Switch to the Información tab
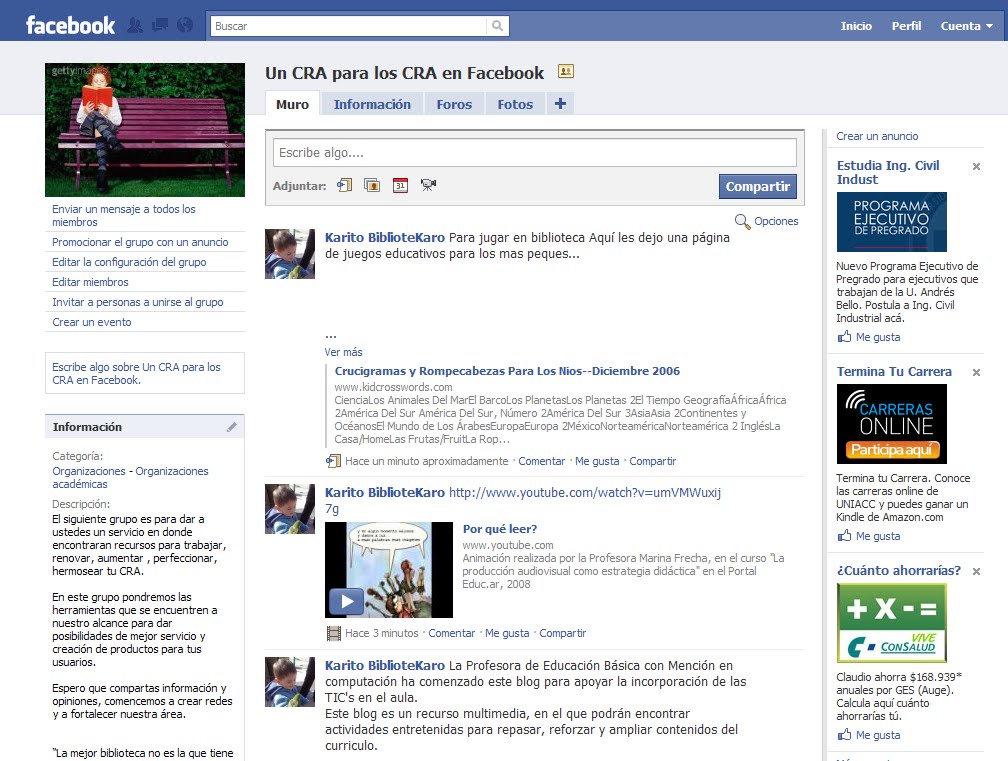 pos(372,104)
